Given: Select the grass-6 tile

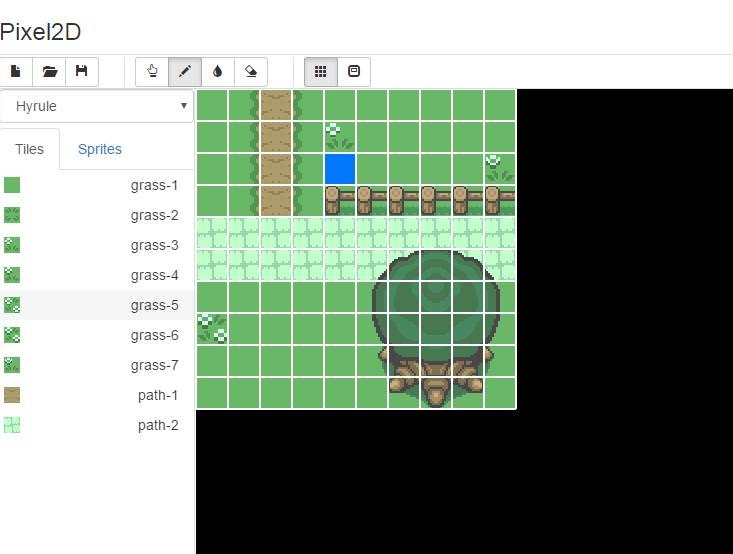Looking at the screenshot, I should (97, 335).
